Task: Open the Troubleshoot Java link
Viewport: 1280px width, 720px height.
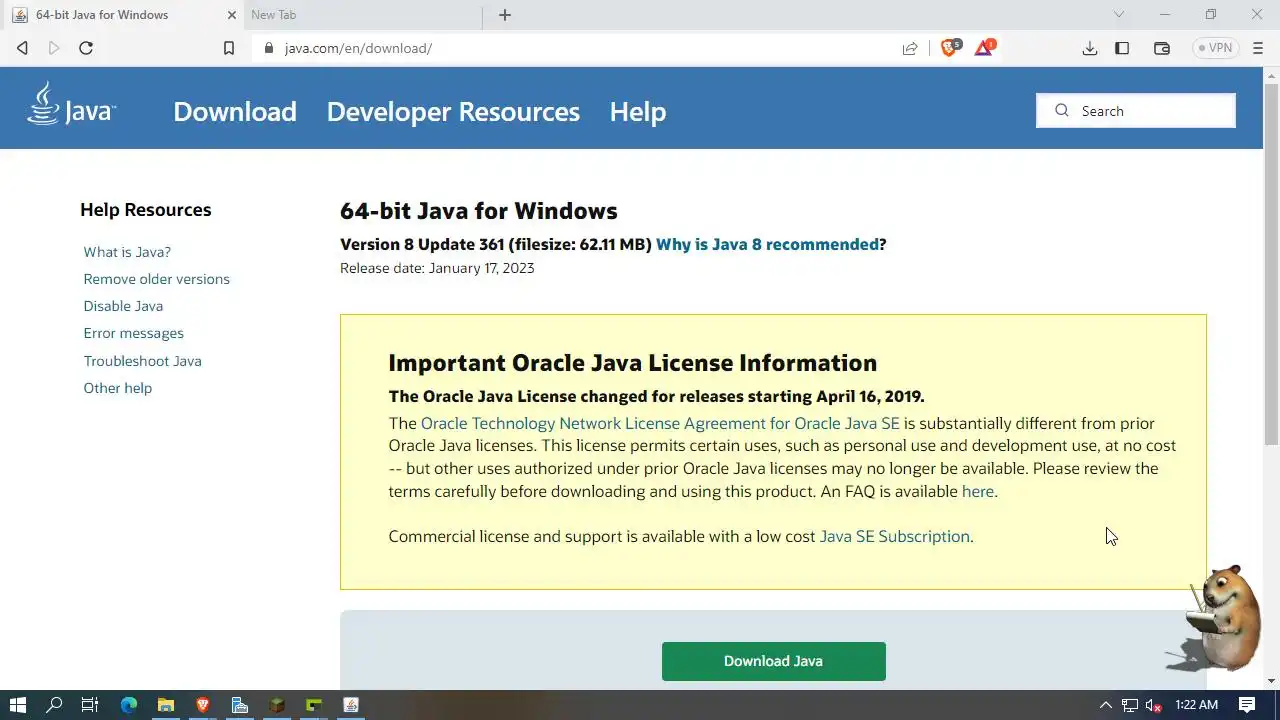Action: point(143,361)
